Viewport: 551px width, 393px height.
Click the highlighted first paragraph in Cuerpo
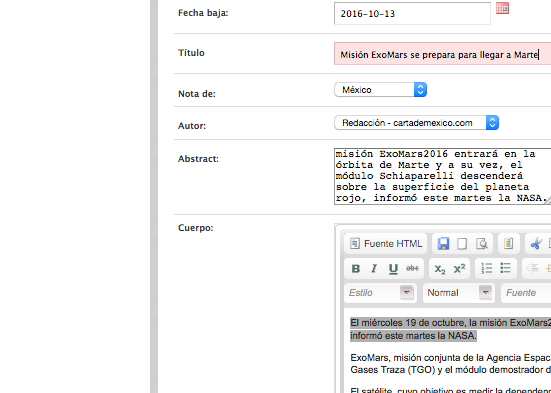click(x=450, y=329)
